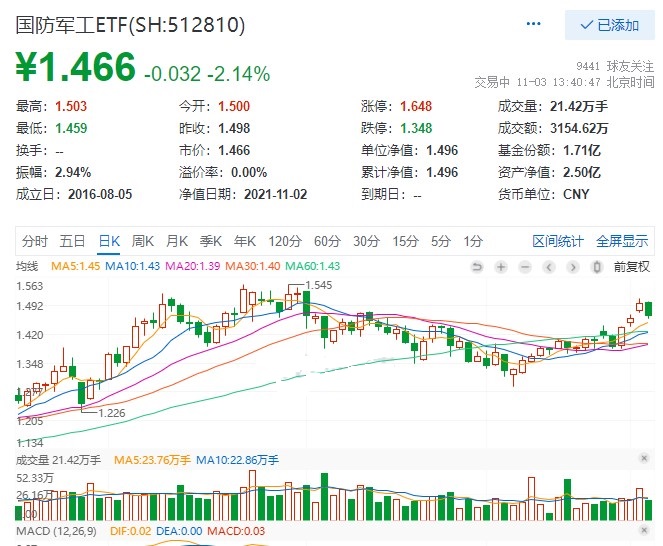Switch to the 分时 chart tab
The image size is (663, 546).
(x=35, y=241)
